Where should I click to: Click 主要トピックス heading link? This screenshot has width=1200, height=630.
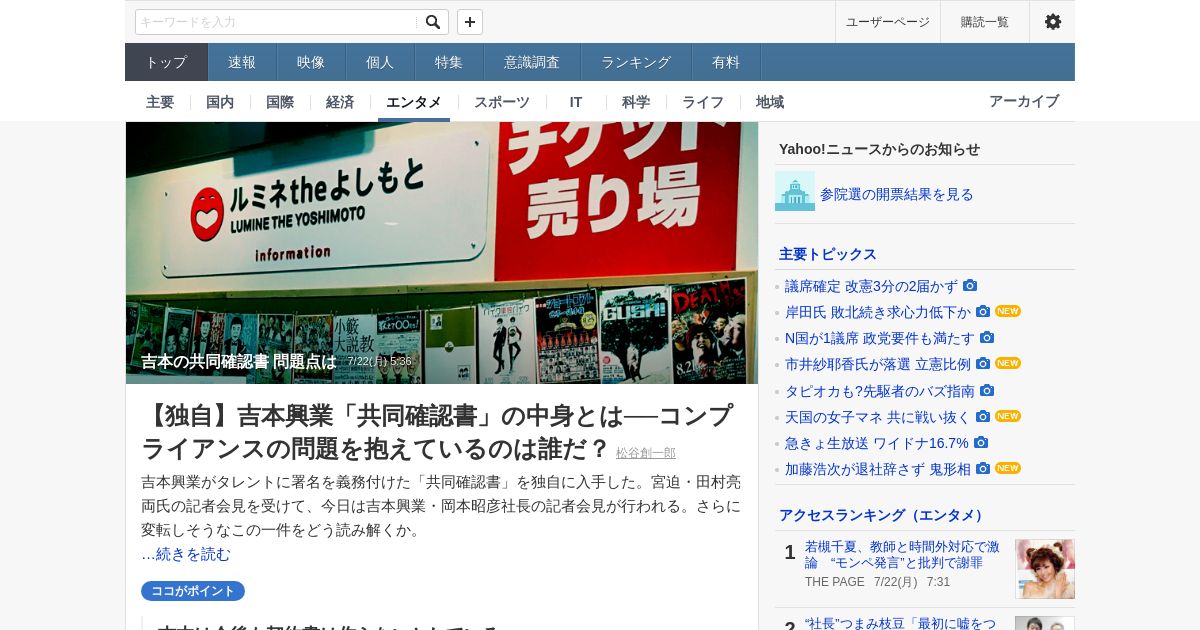[828, 254]
